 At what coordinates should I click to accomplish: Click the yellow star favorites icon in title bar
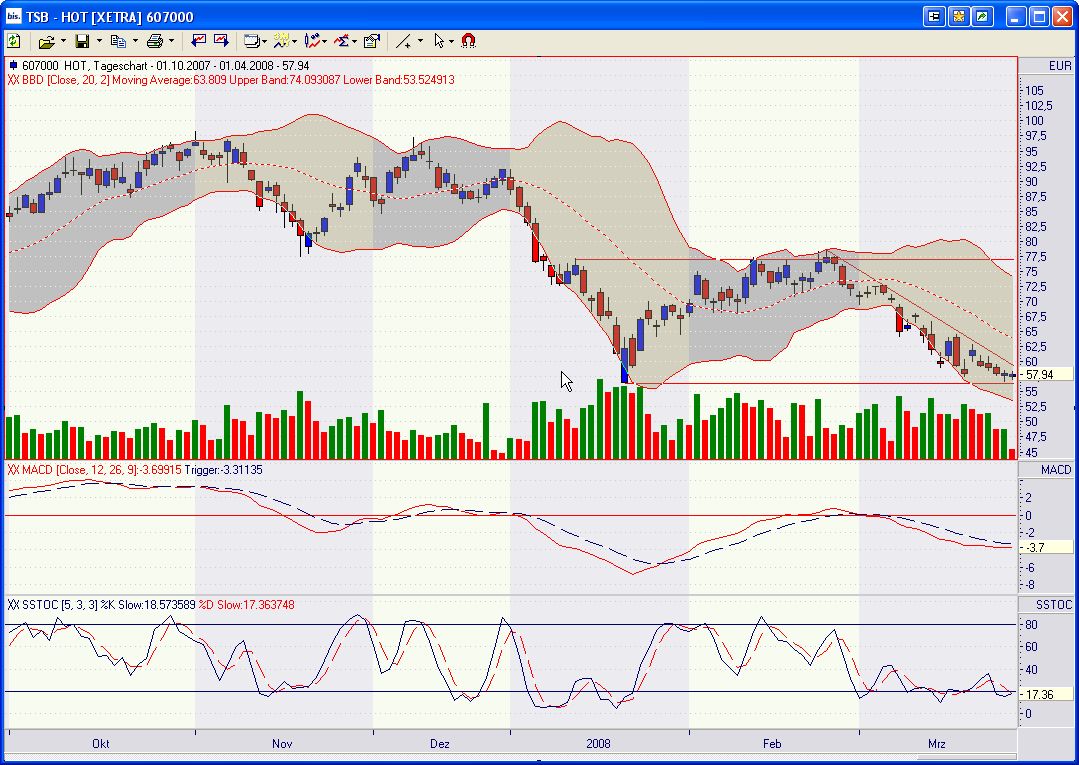(960, 16)
